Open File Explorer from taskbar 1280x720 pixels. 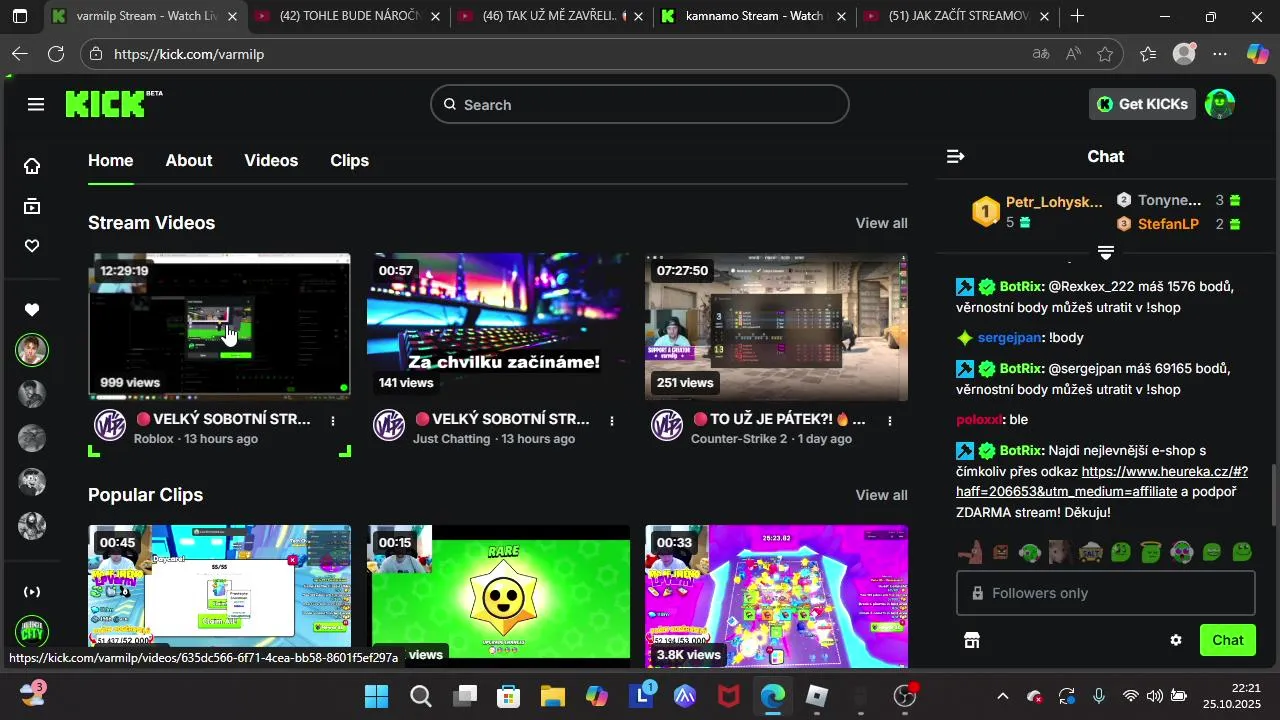553,696
